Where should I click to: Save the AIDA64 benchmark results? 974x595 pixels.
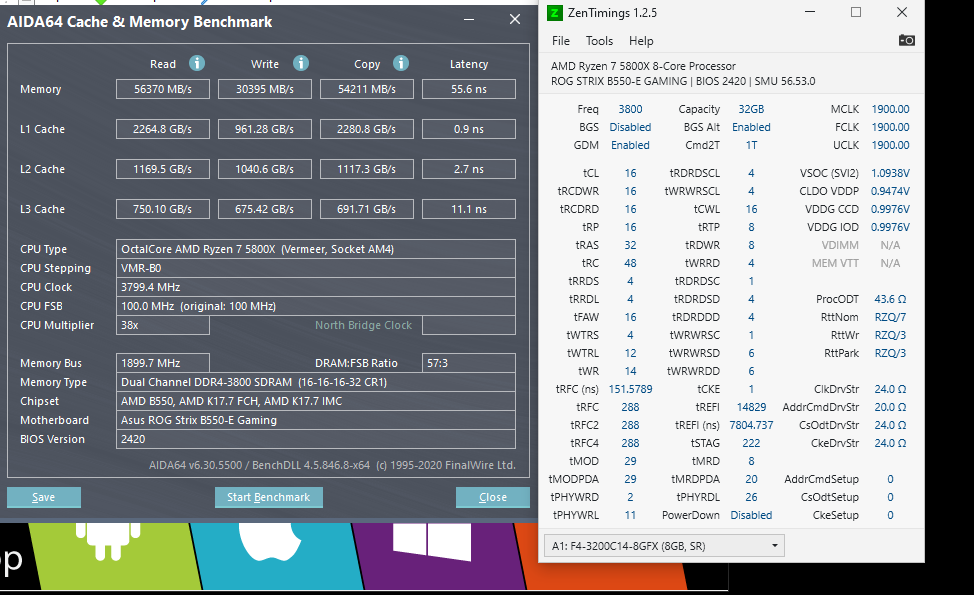point(43,497)
